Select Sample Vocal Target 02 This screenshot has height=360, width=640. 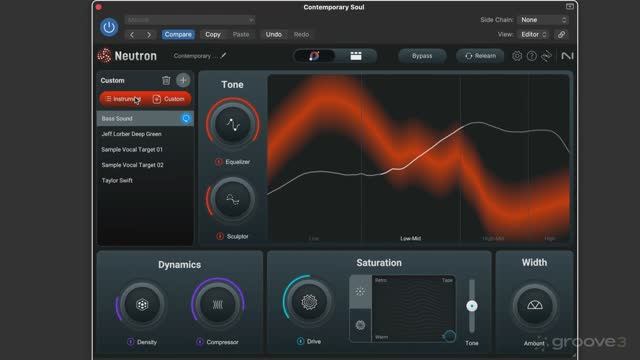[145, 165]
